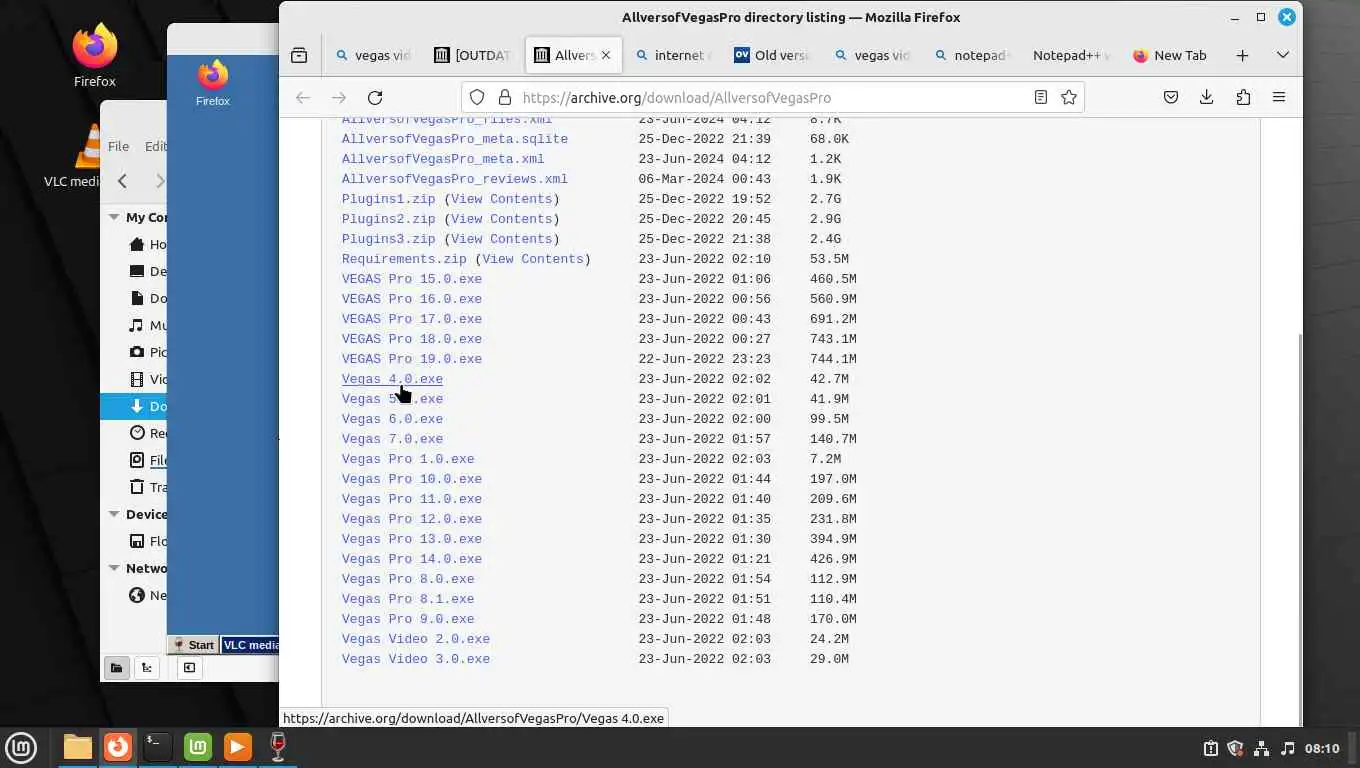This screenshot has width=1360, height=768.
Task: Go forward in Firefox history
Action: pos(339,97)
